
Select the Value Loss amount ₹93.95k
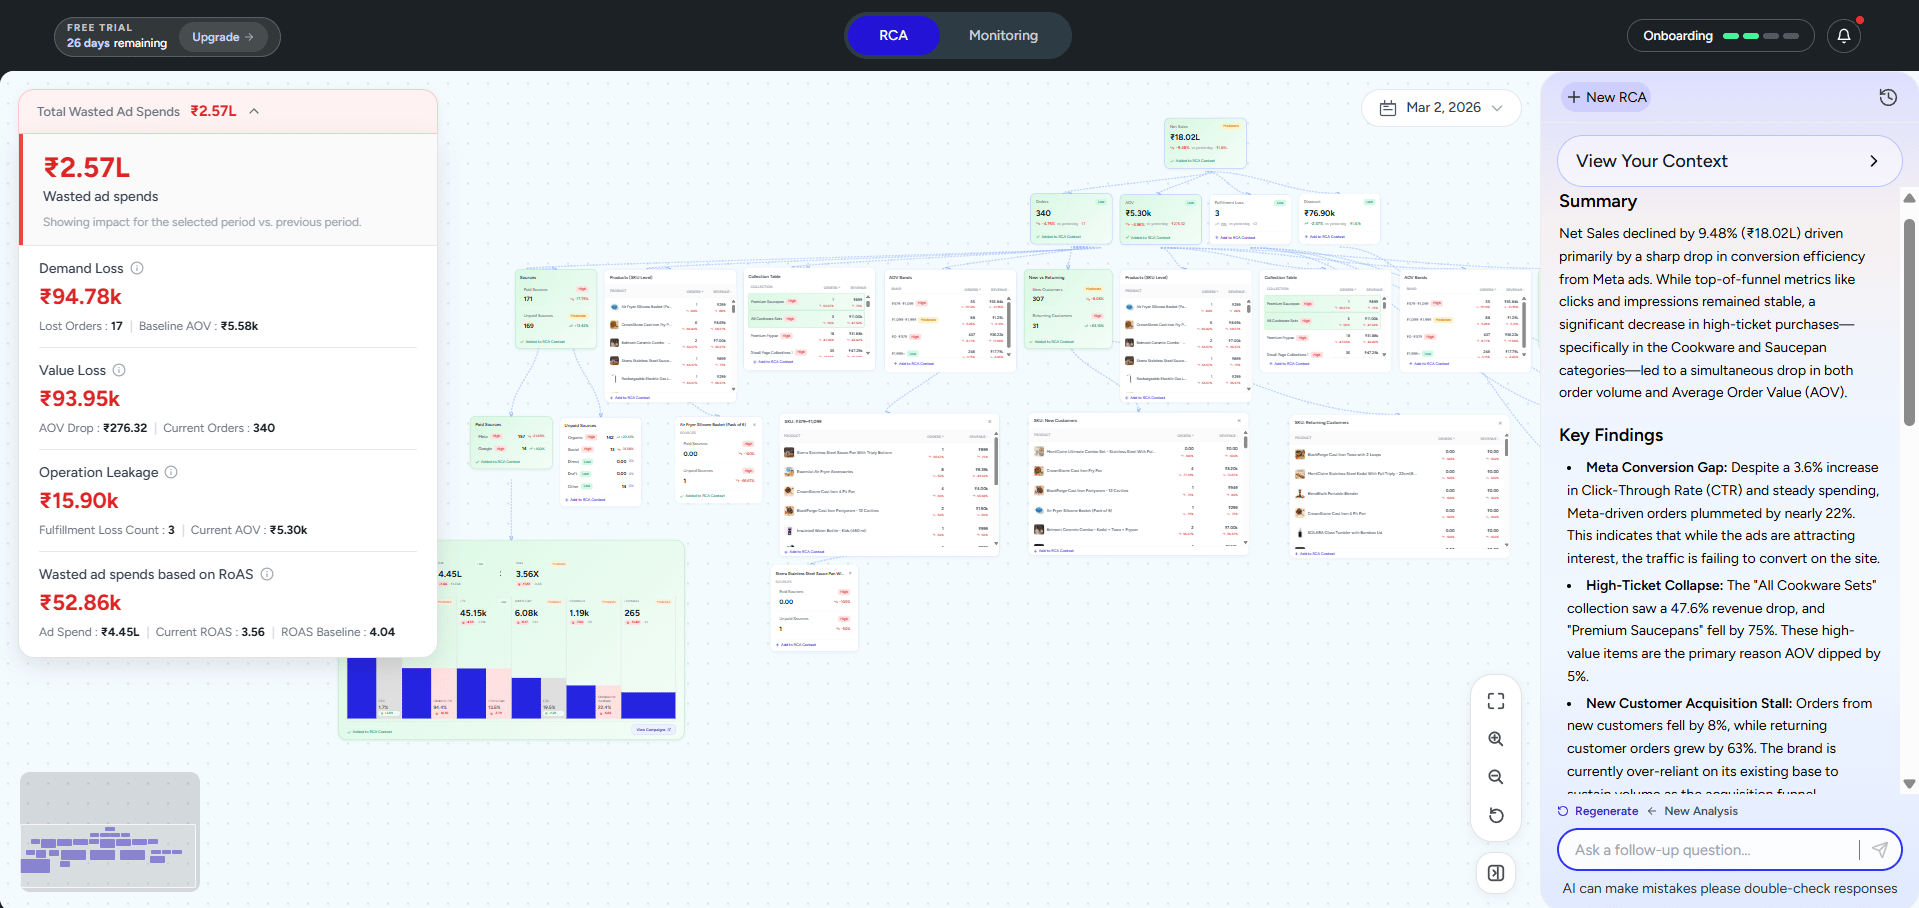(x=79, y=398)
